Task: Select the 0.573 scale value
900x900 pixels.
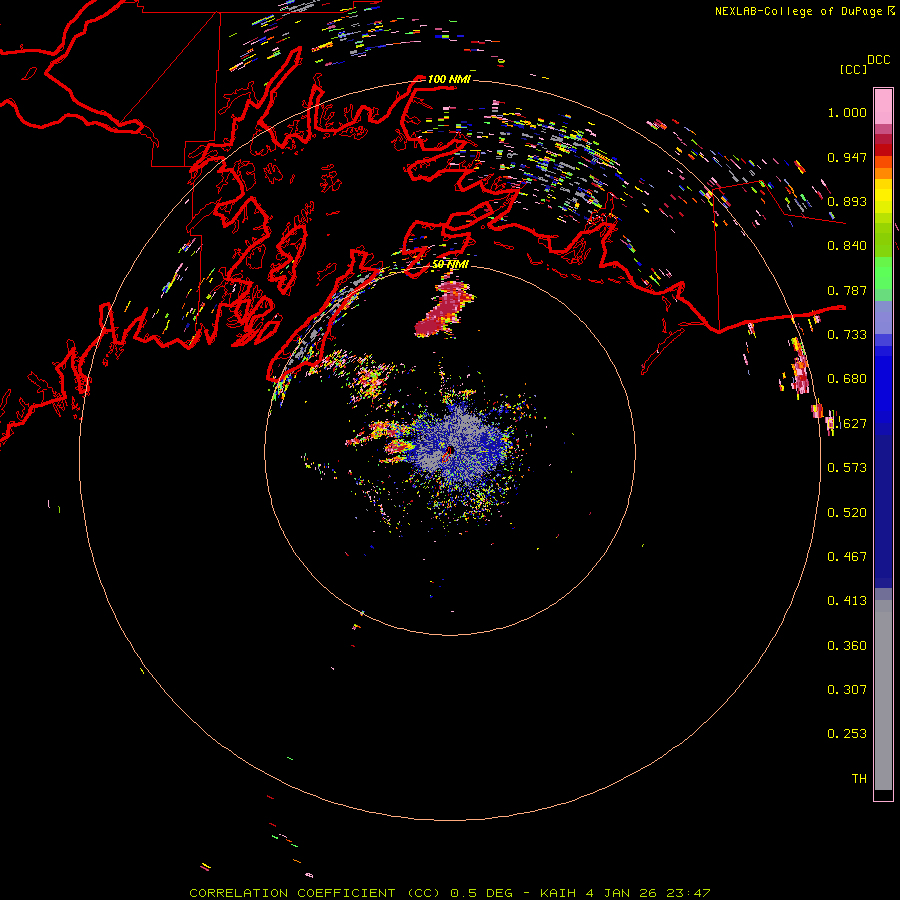Action: [x=847, y=468]
